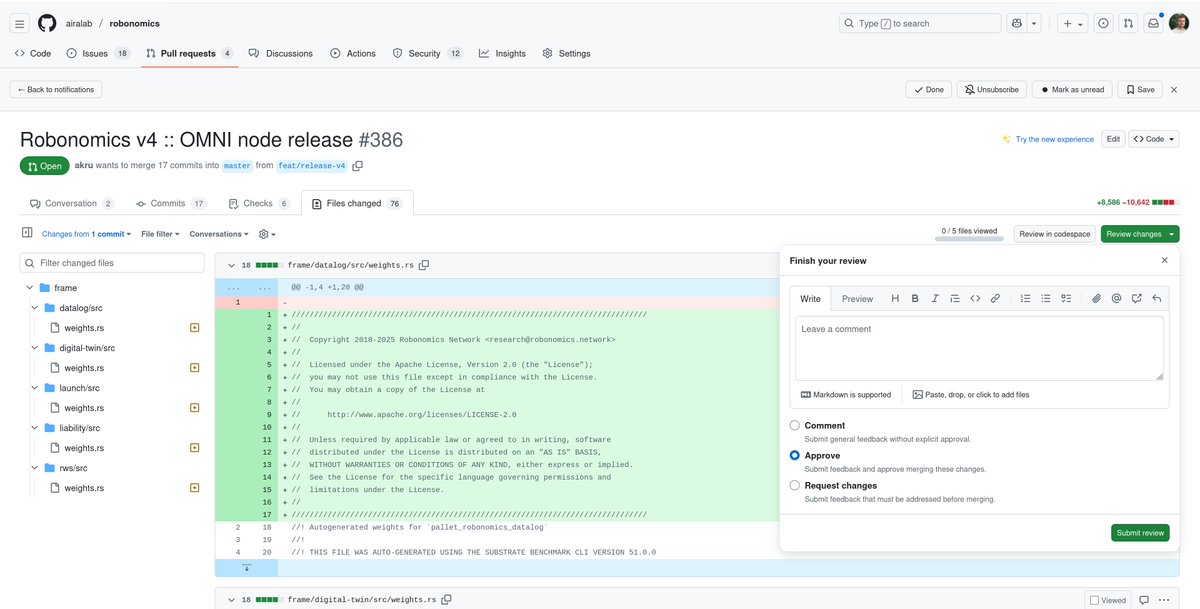Viewport: 1200px width, 609px height.
Task: Insert code formatting in review comment
Action: (x=975, y=298)
